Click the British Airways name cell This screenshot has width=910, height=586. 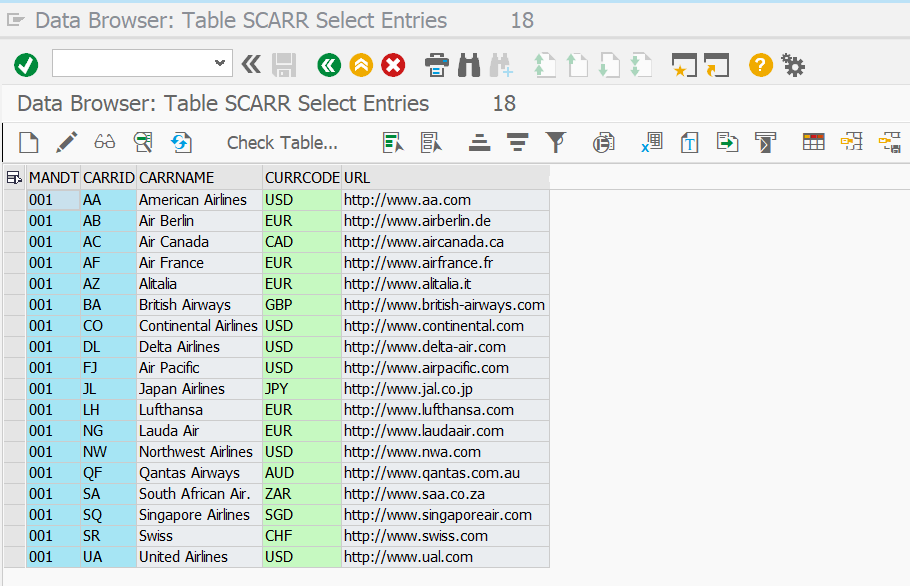pyautogui.click(x=200, y=305)
